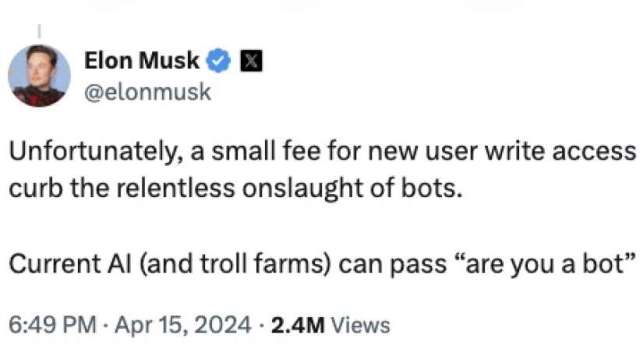
Task: Select the Views label
Action: [x=360, y=325]
